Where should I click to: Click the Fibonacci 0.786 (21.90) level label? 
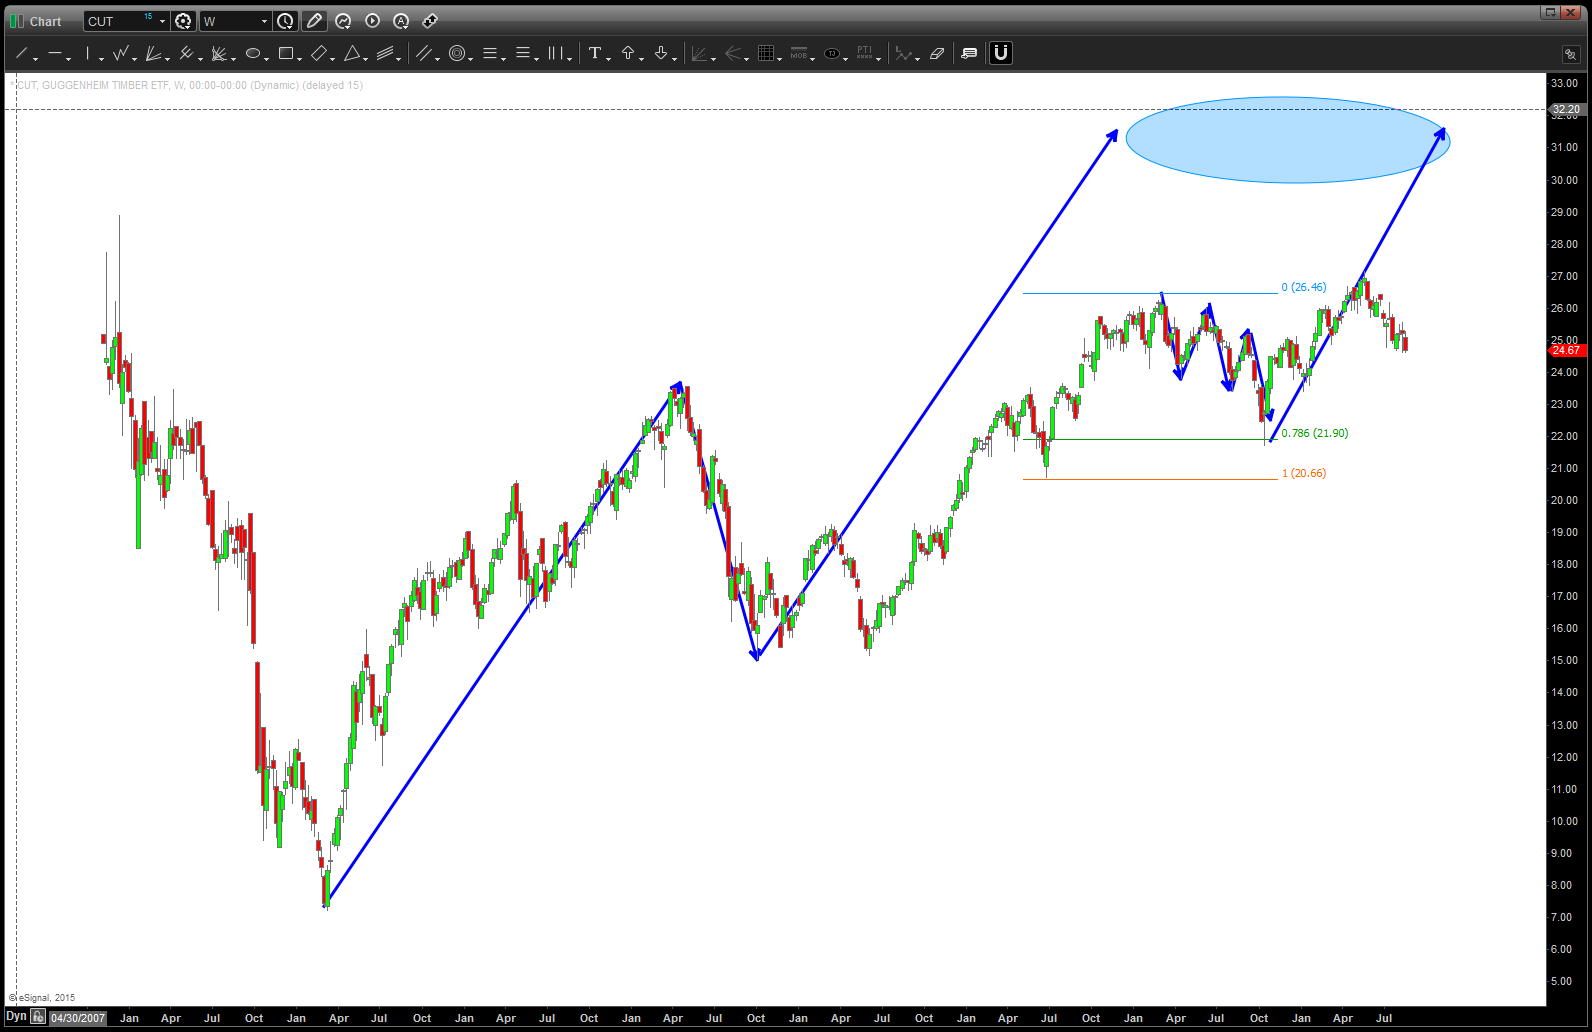1314,433
